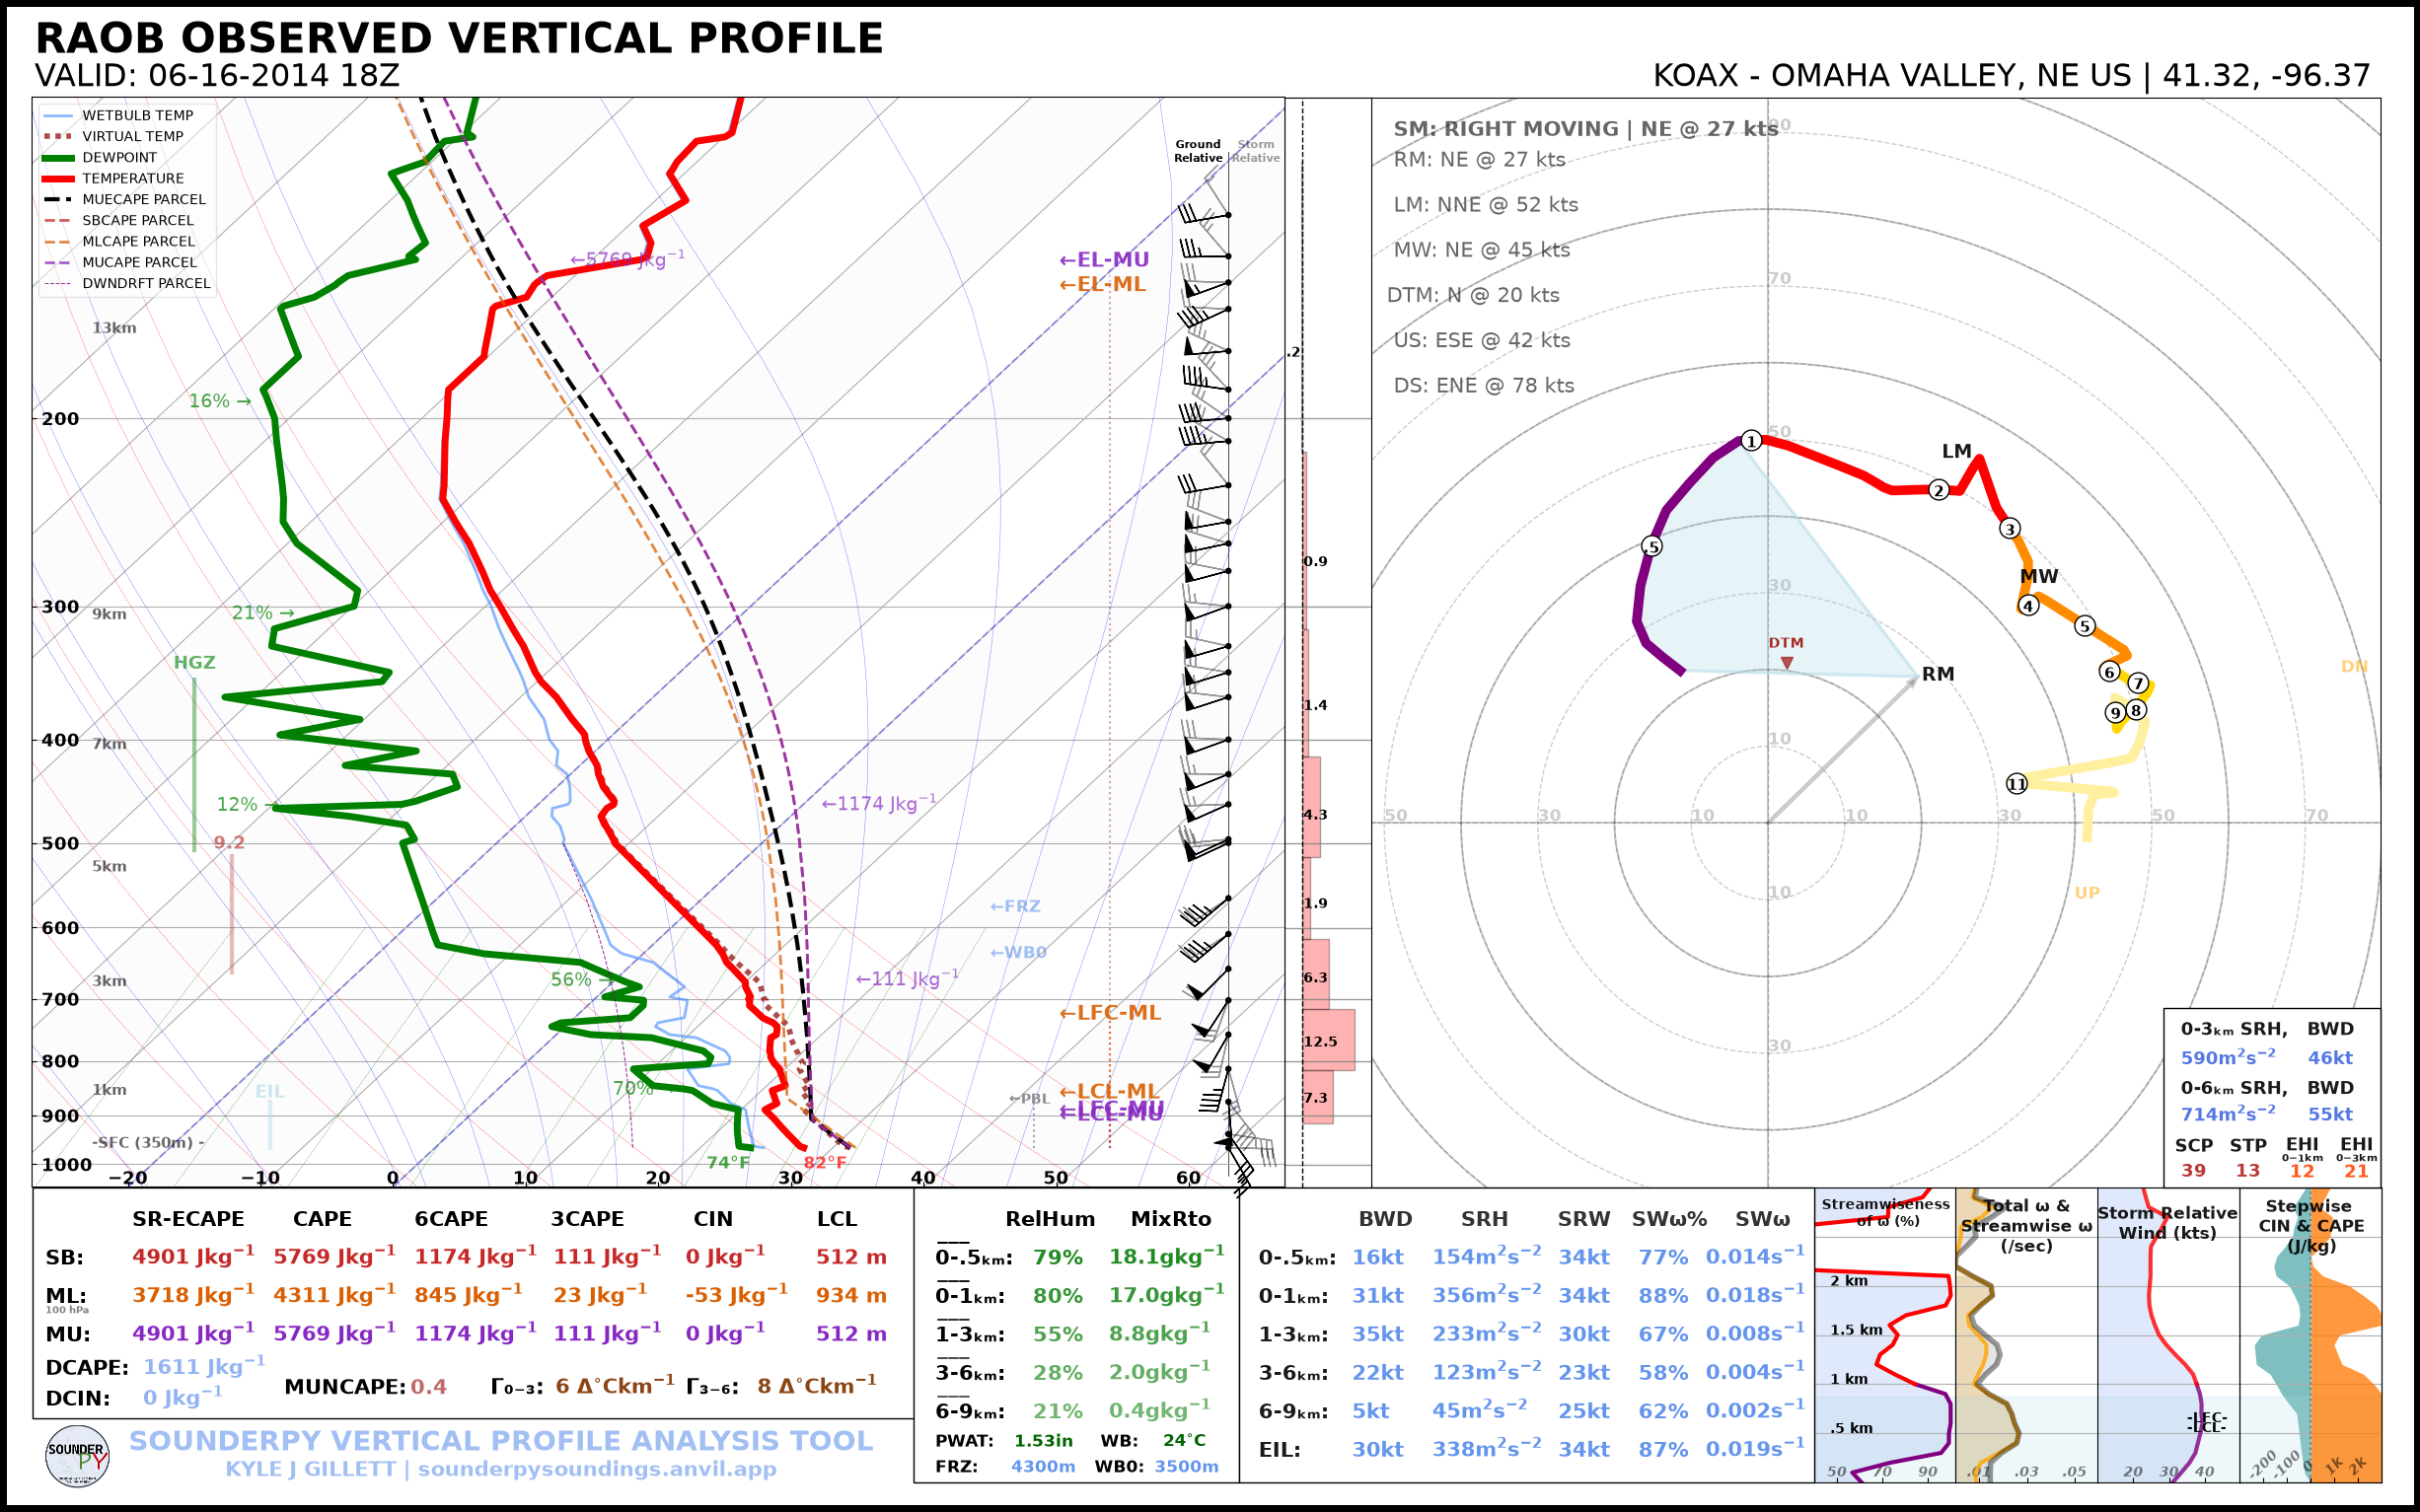Select the SBCAPE PARCEL legend label
Screen dimensions: 2420x1512
(138, 221)
